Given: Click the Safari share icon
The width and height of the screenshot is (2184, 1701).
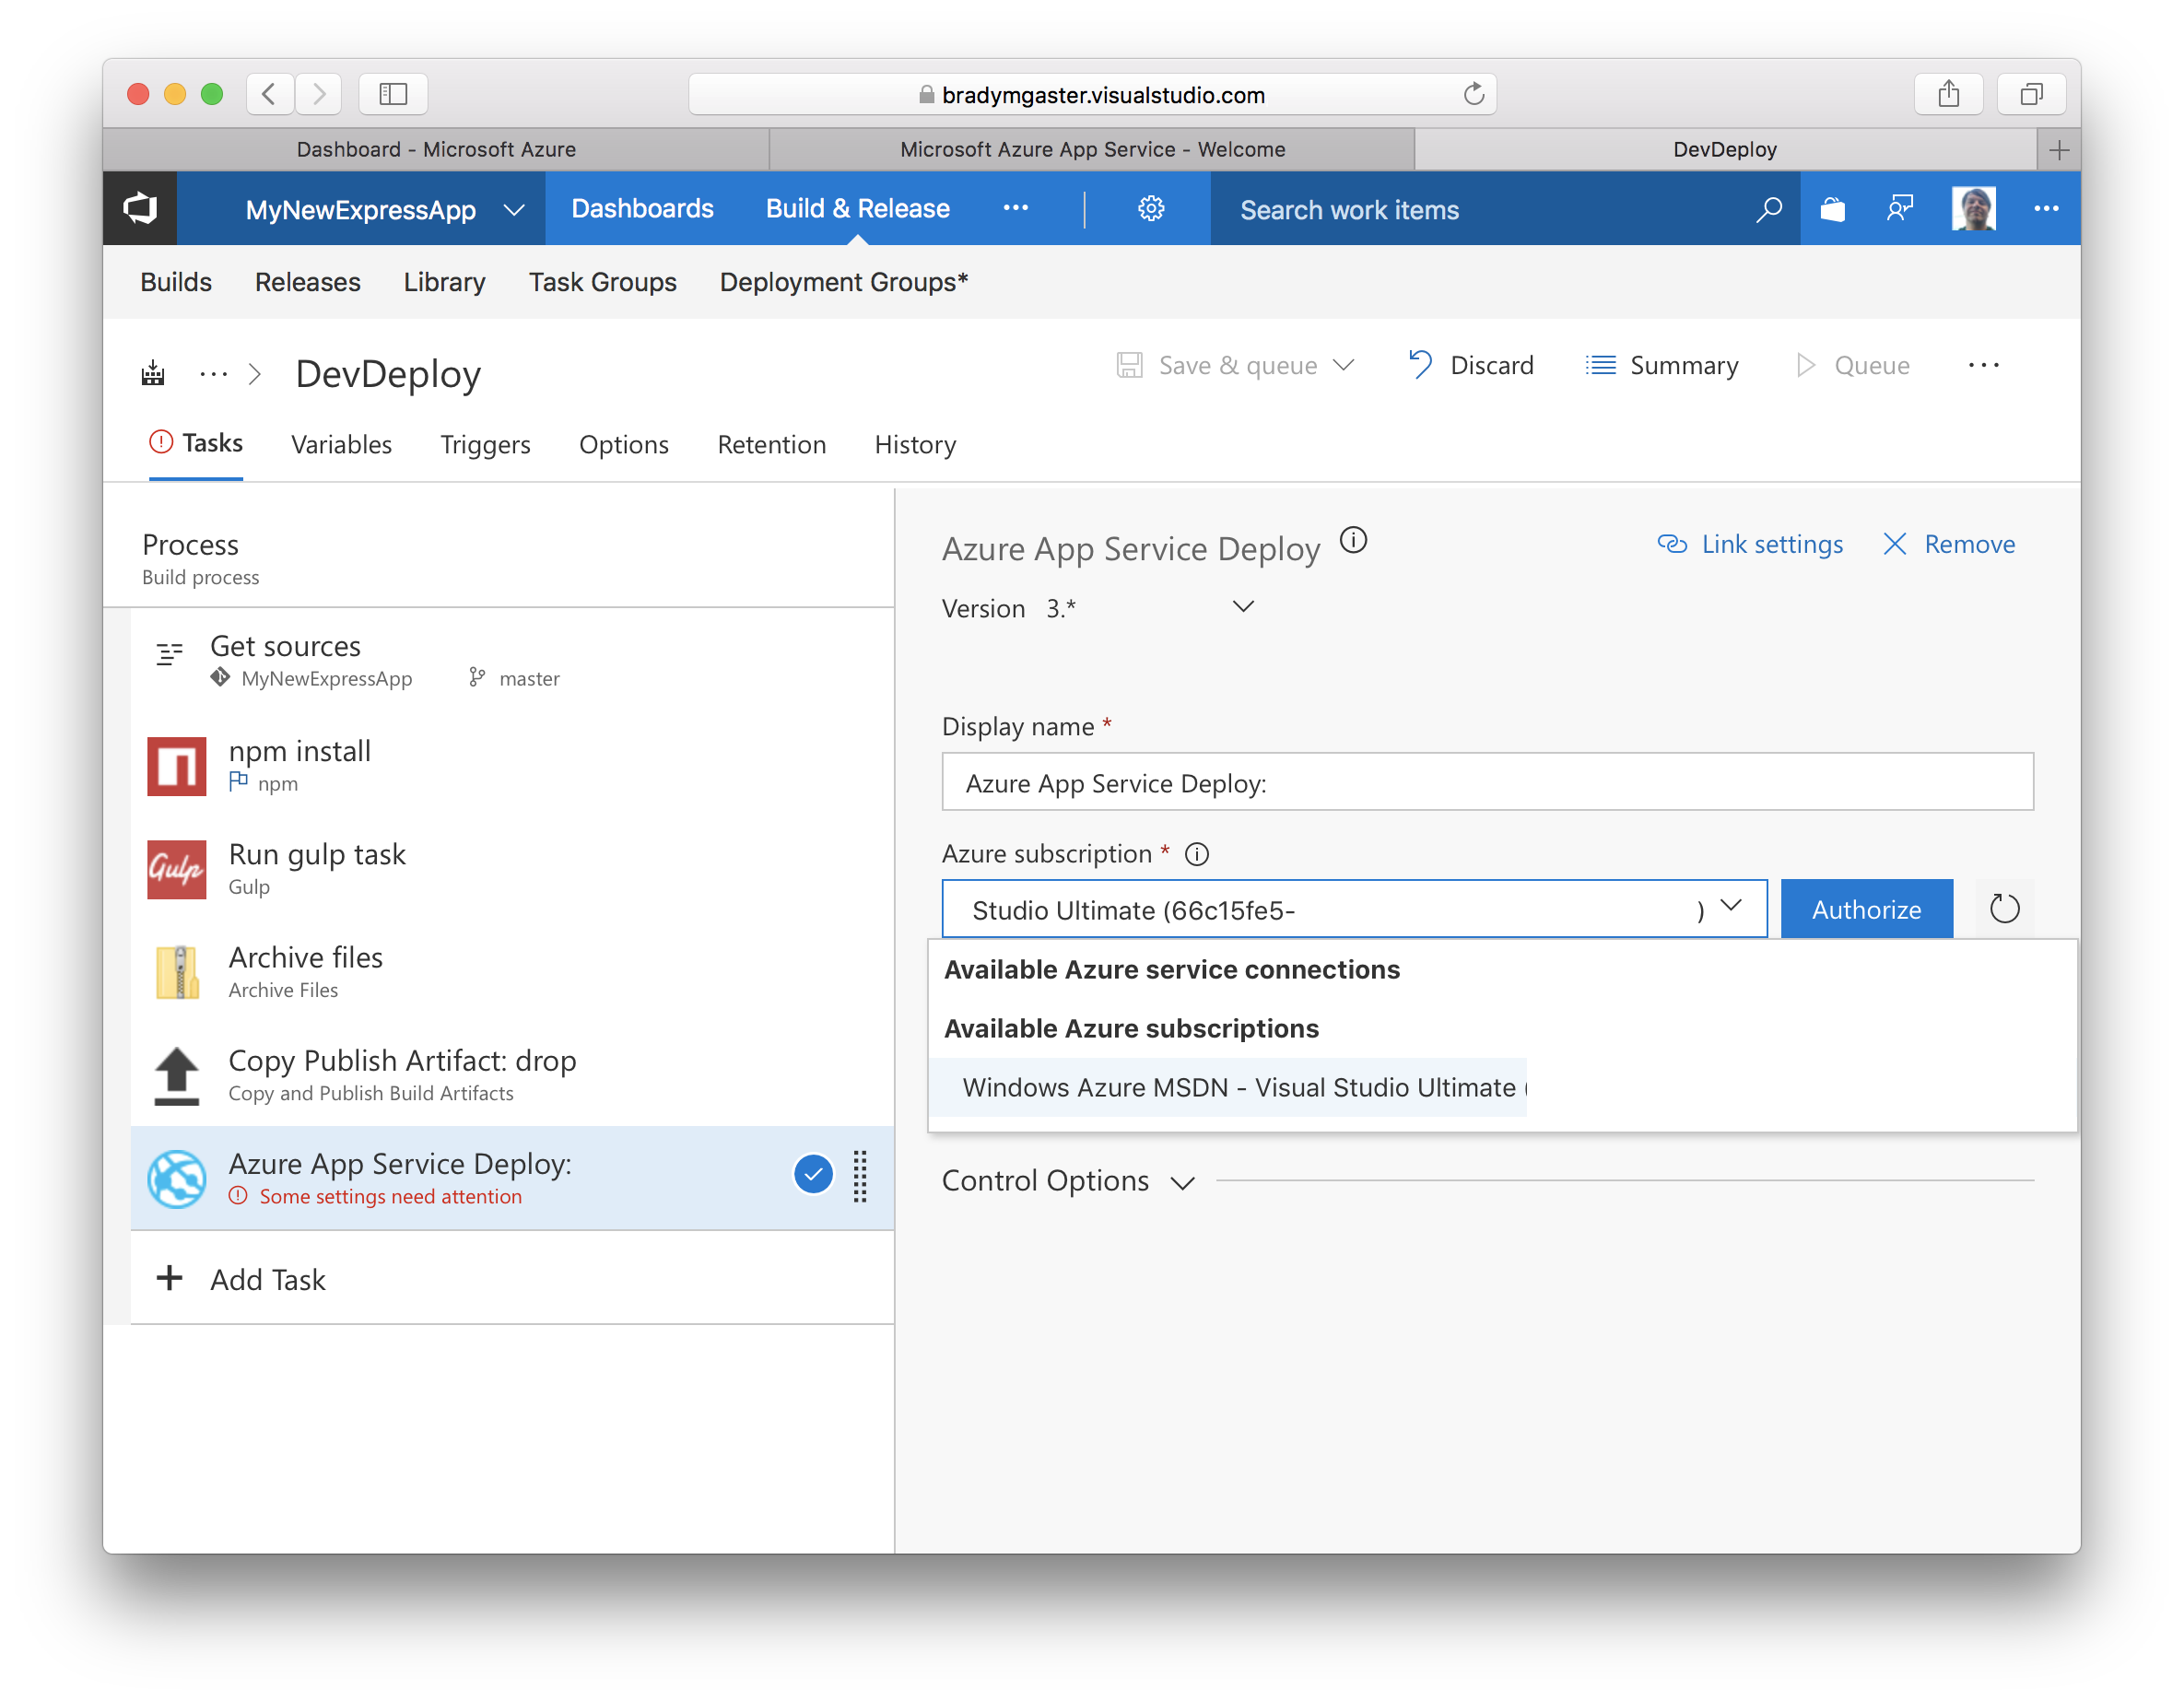Looking at the screenshot, I should click(x=1948, y=94).
